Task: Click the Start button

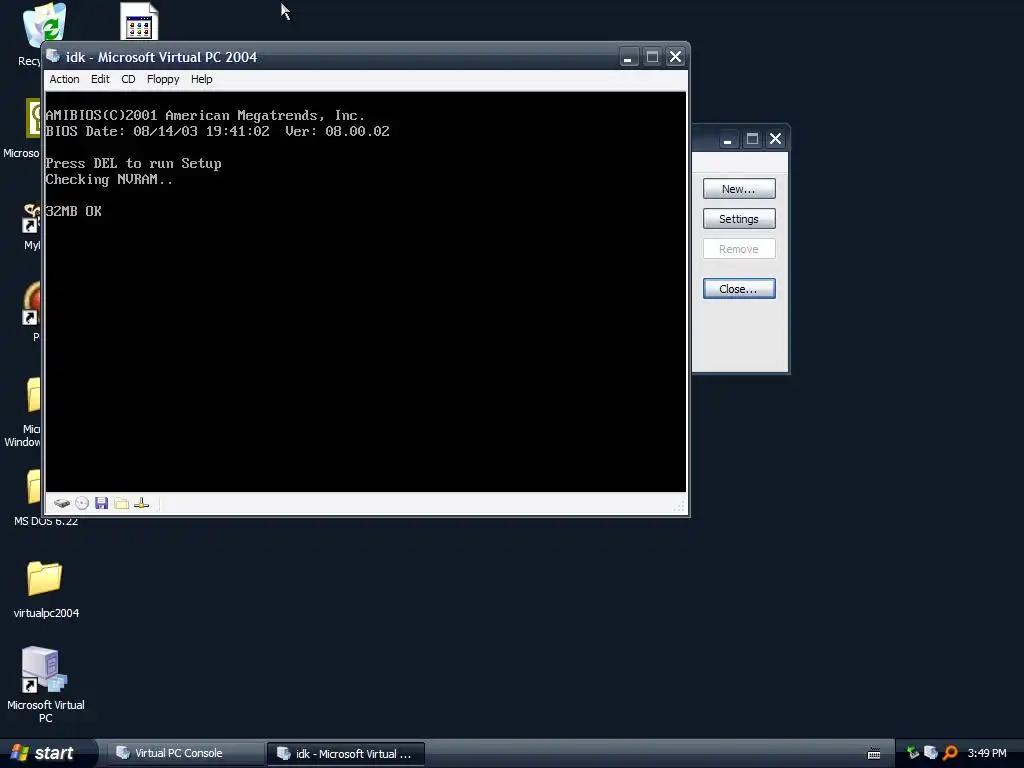Action: [47, 753]
